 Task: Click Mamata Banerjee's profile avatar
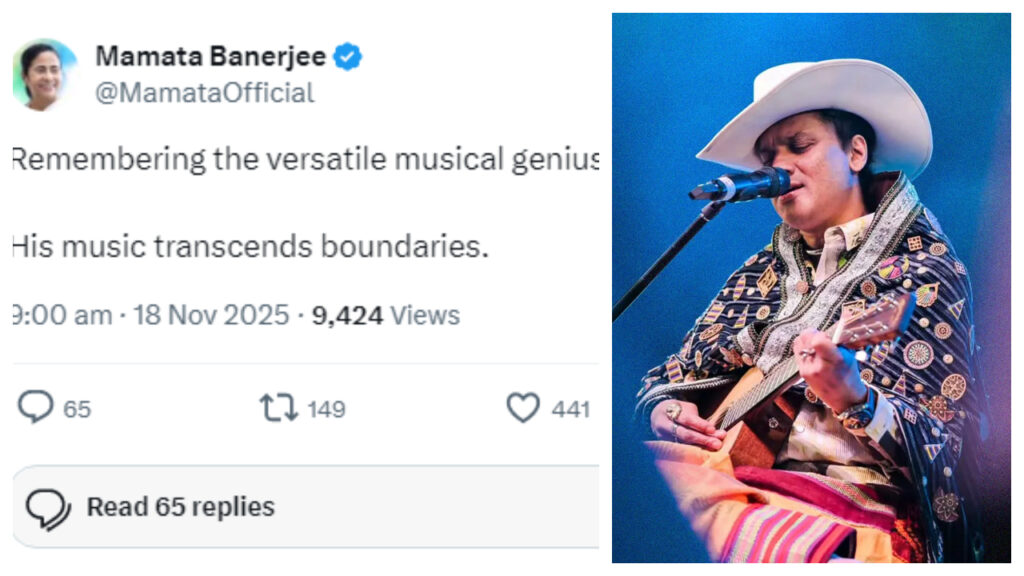pos(43,75)
